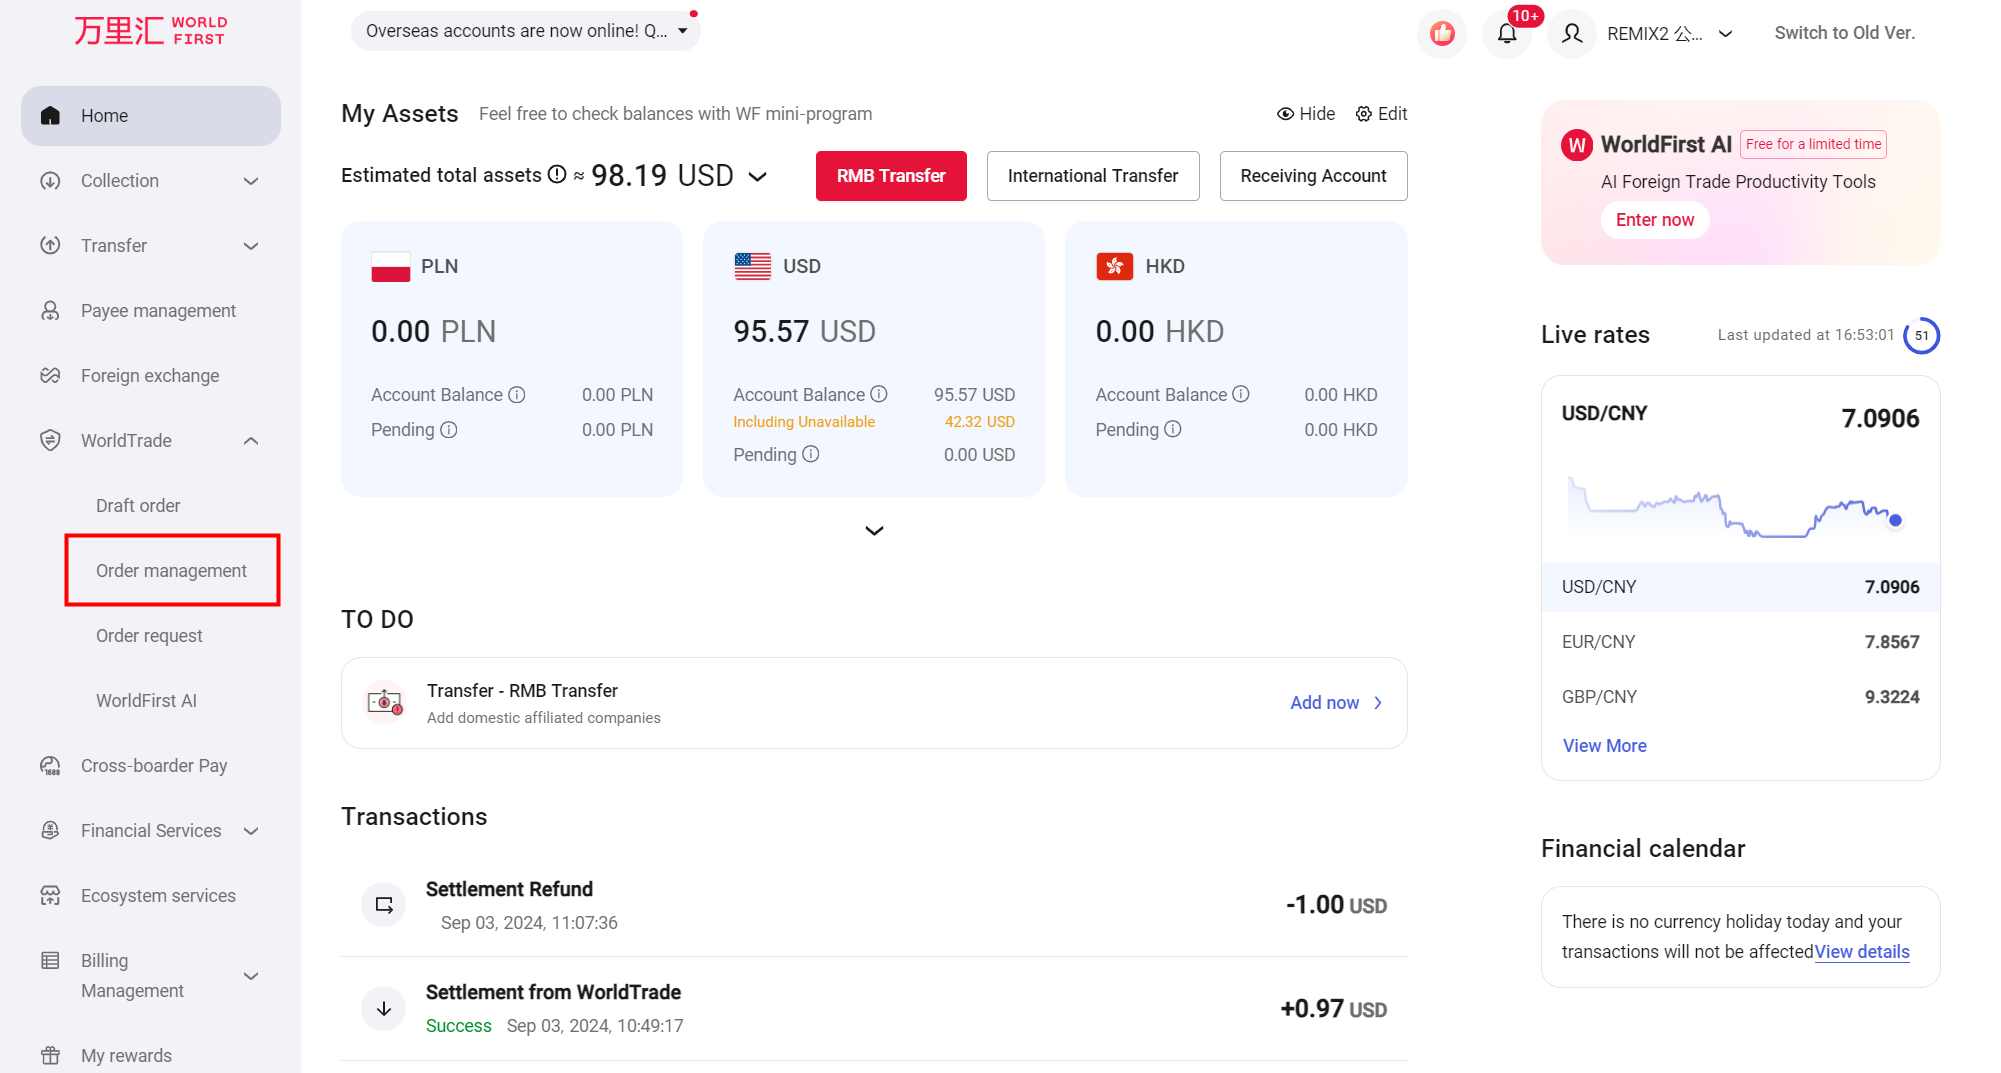Reveal more currency cards via down chevron
Screen dimensions: 2001x1073
(x=873, y=530)
